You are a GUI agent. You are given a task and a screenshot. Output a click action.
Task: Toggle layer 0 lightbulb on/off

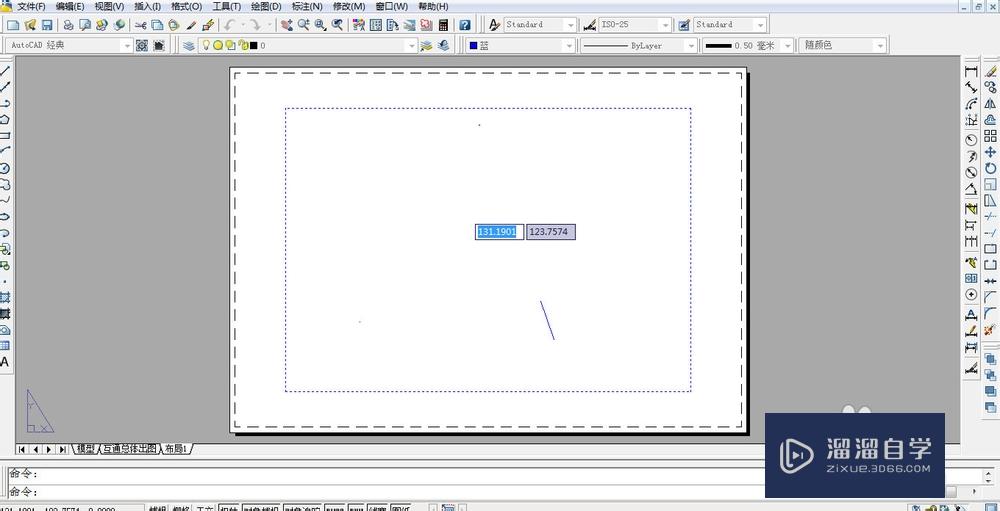tap(206, 45)
